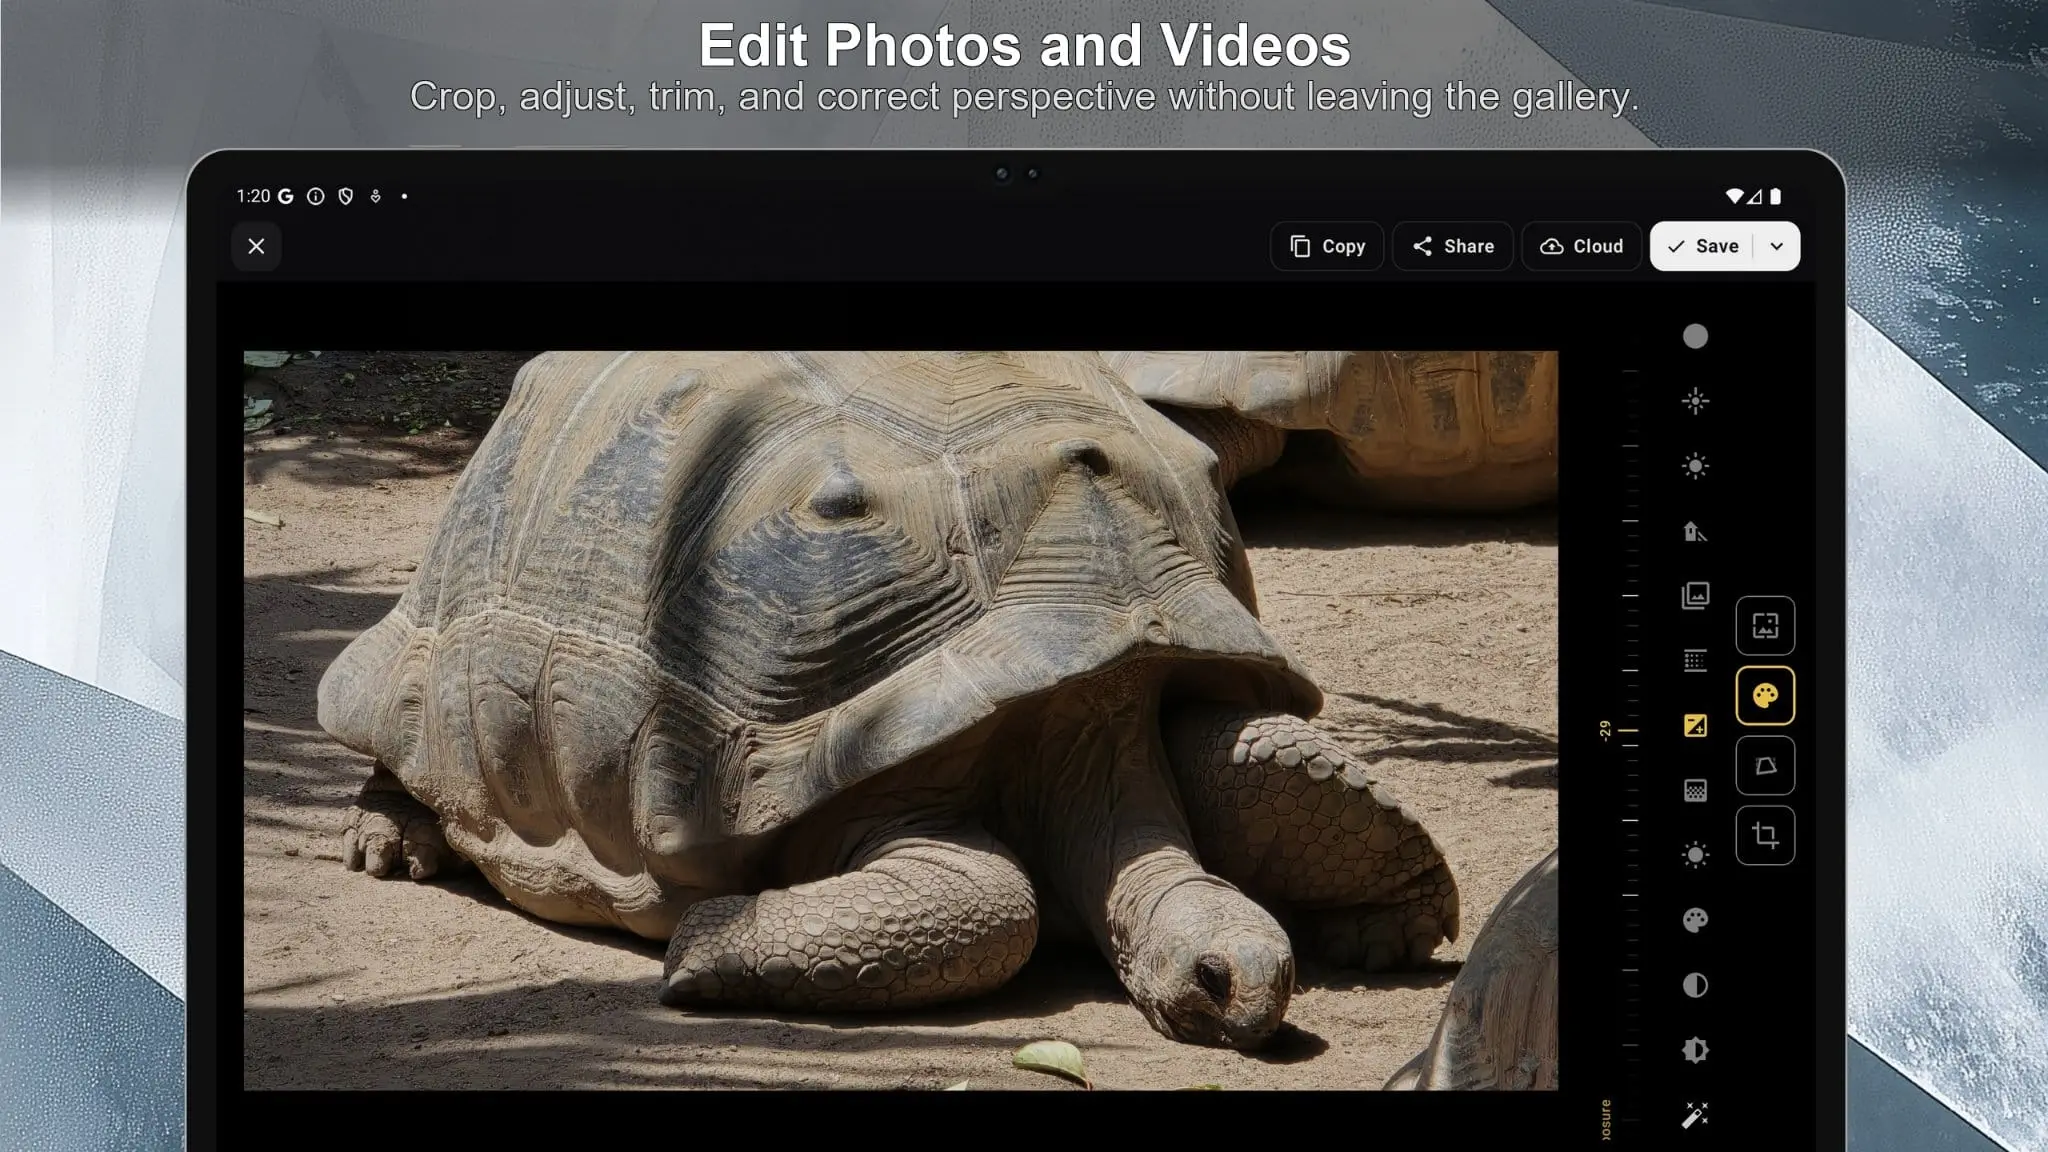Close the editor with the X button
Image resolution: width=2048 pixels, height=1152 pixels.
[256, 246]
